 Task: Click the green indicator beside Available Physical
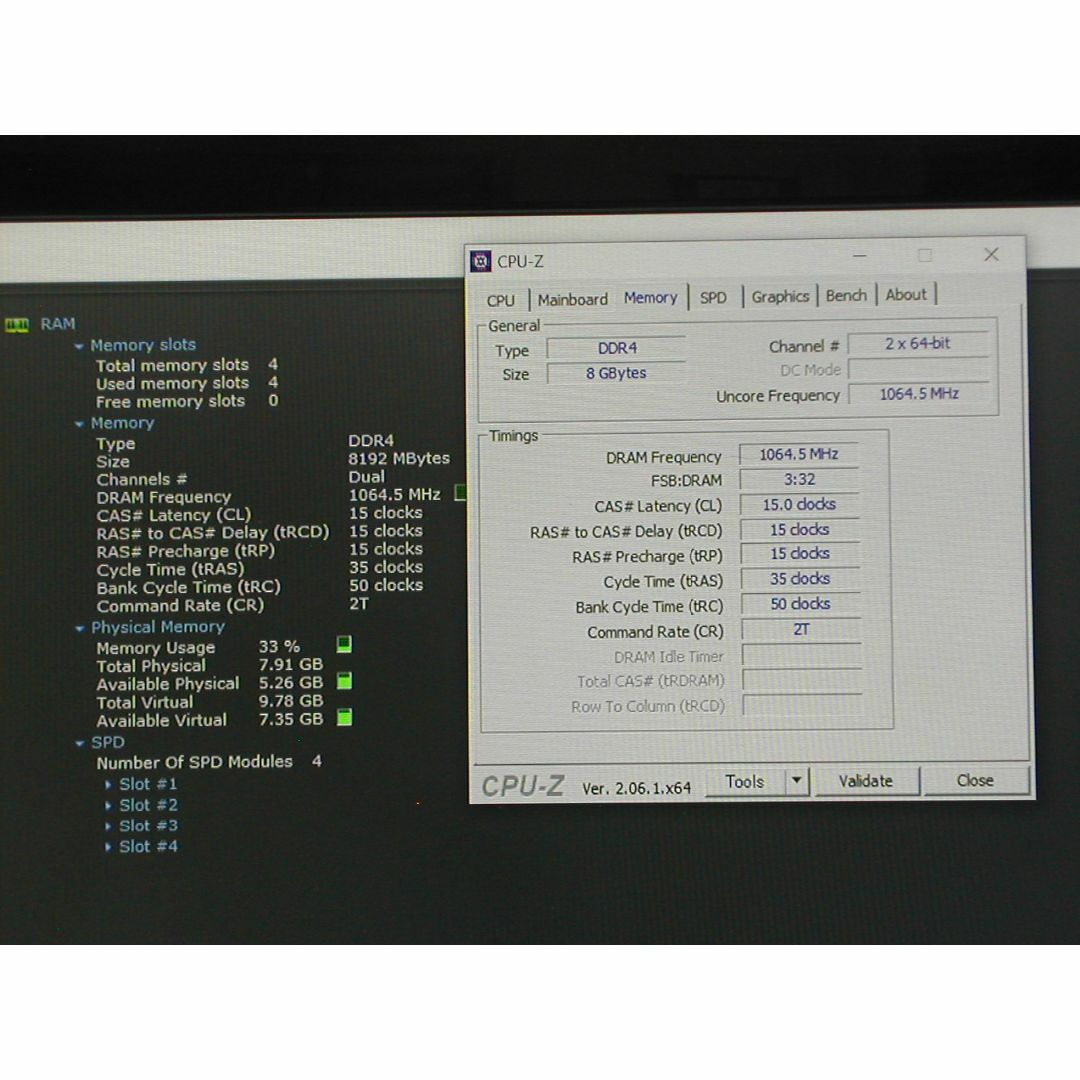344,681
